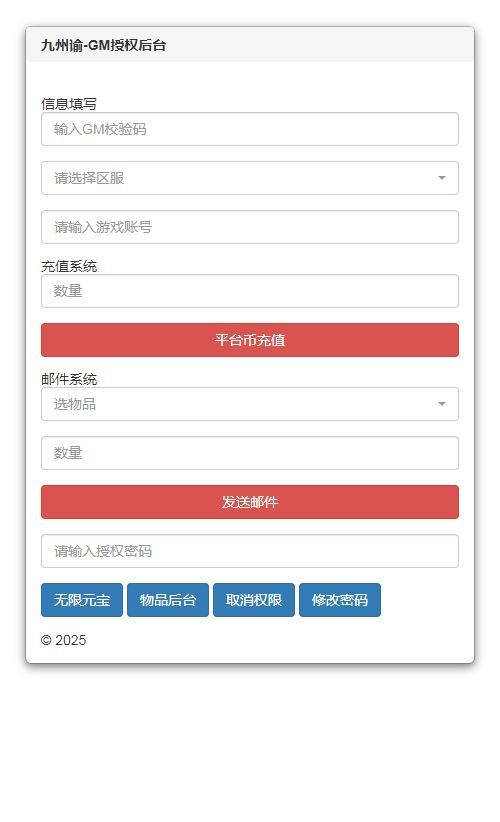This screenshot has width=500, height=822.
Task: Click the red 发送邮件 button
Action: [x=249, y=502]
